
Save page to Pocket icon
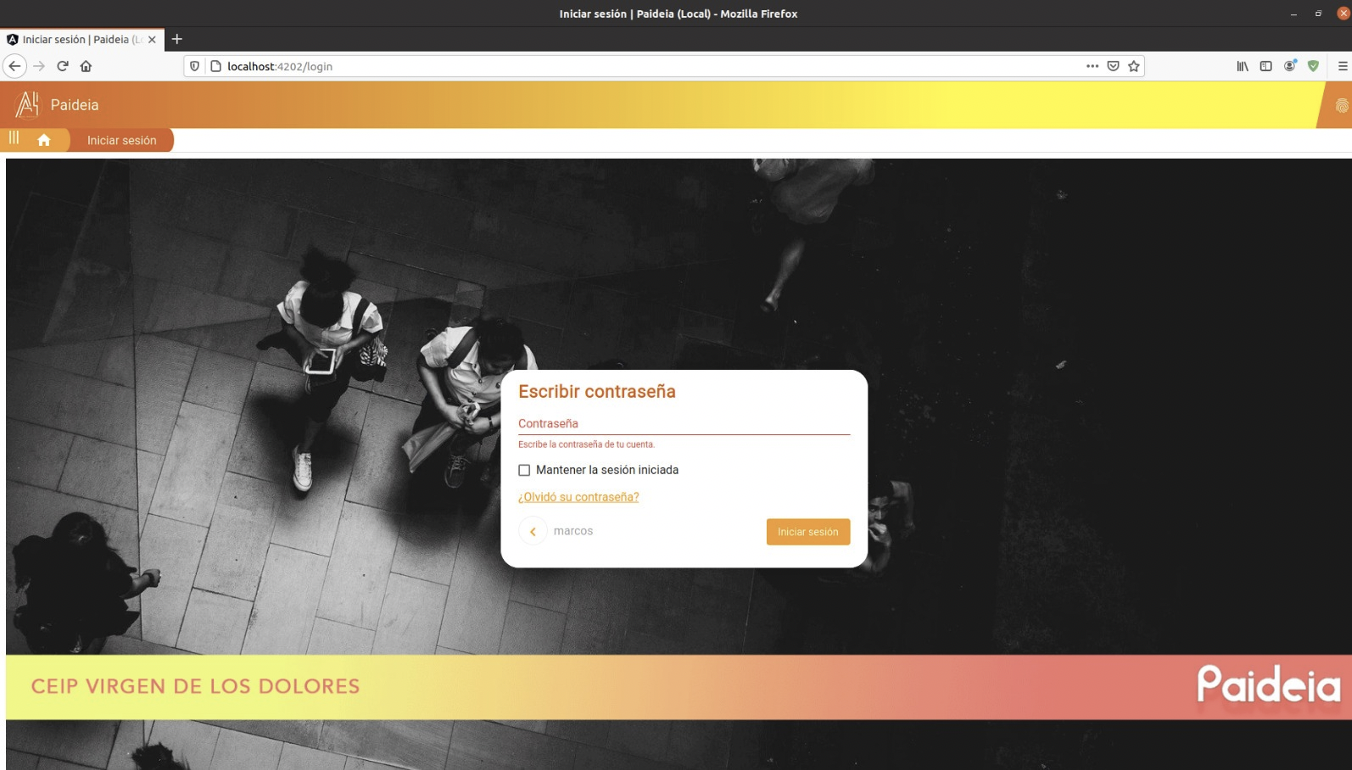coord(1113,66)
